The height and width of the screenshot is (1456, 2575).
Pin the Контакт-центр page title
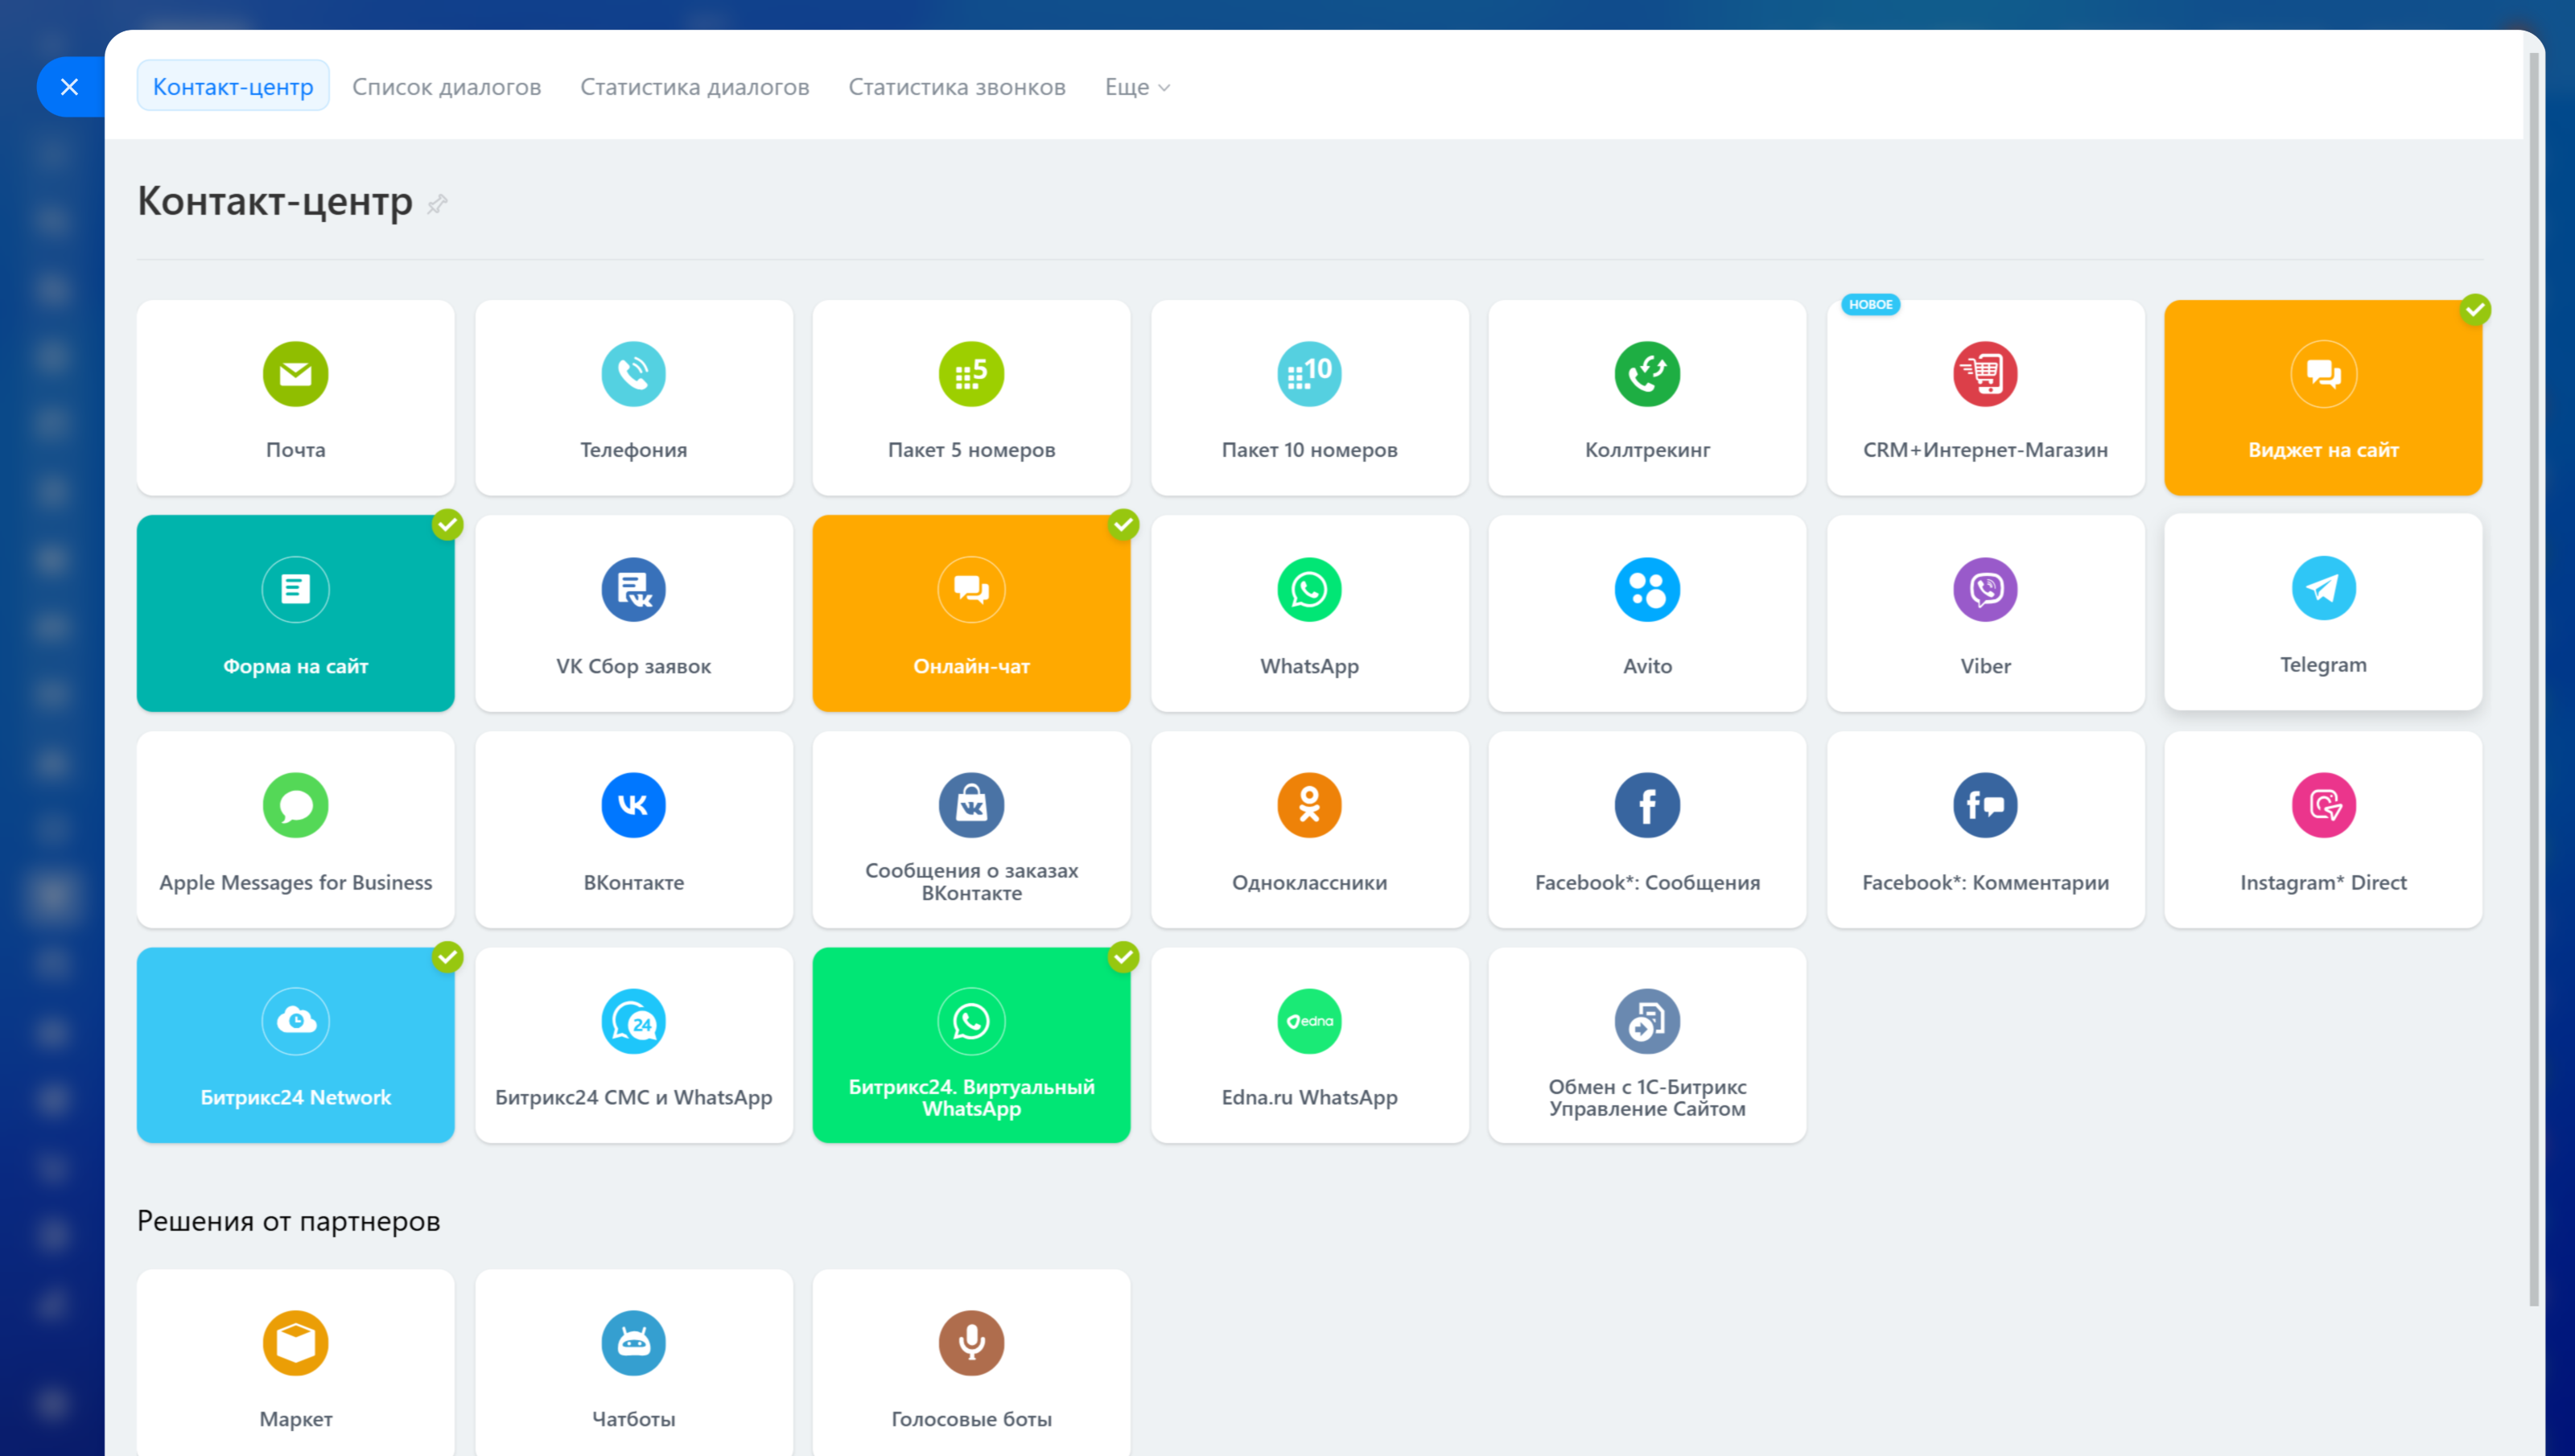(437, 204)
